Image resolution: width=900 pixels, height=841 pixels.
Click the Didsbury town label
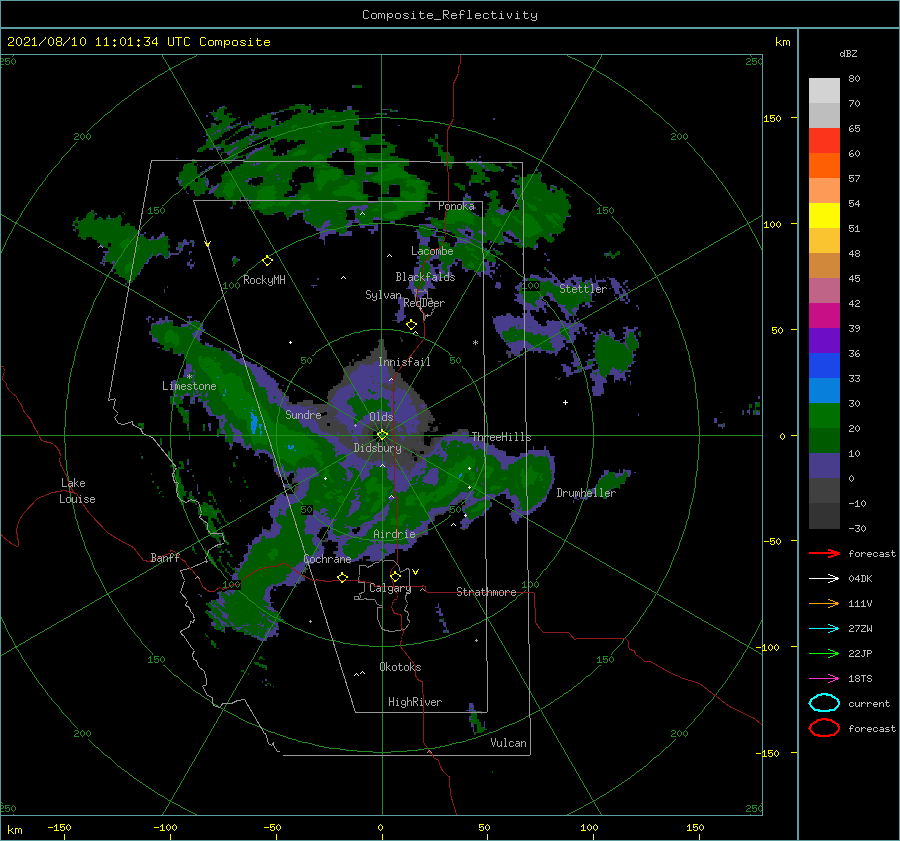click(x=377, y=448)
